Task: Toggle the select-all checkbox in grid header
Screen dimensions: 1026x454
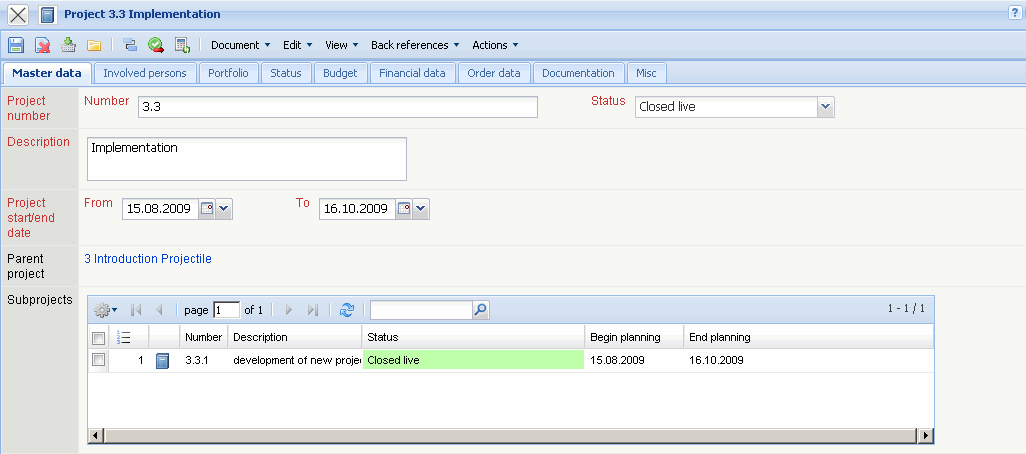Action: click(x=98, y=338)
